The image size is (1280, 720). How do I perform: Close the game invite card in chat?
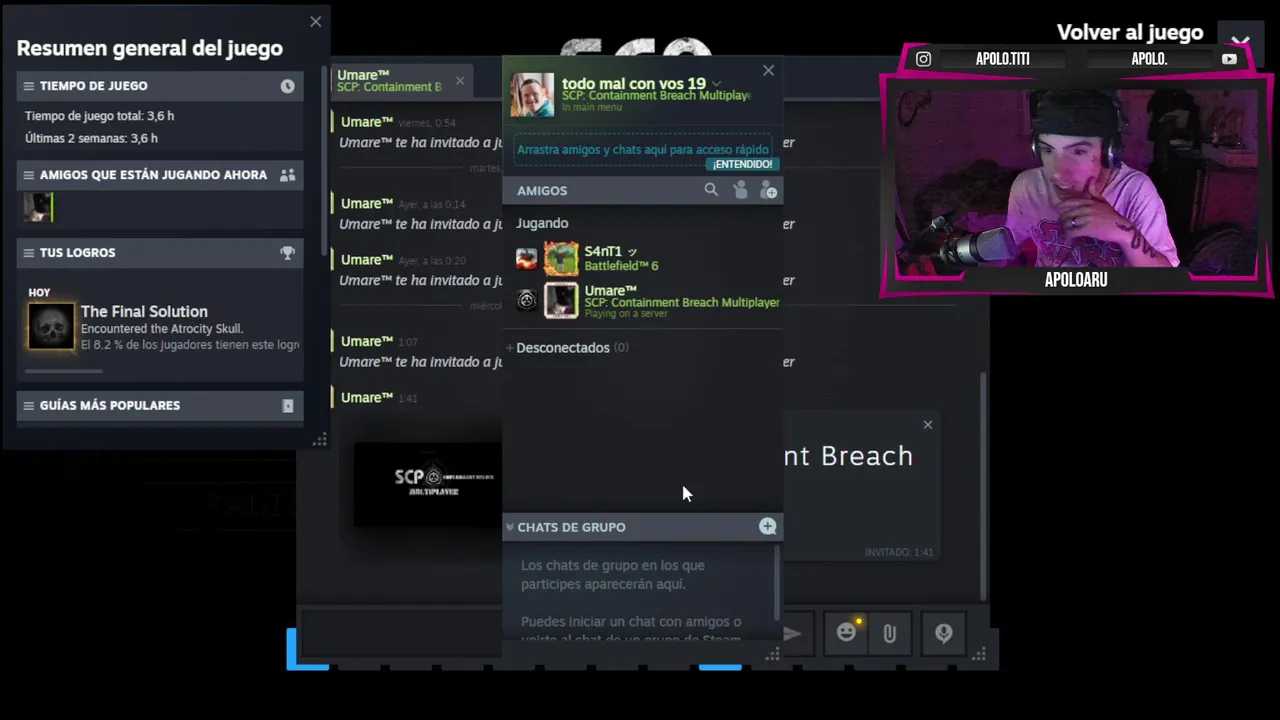pos(928,425)
